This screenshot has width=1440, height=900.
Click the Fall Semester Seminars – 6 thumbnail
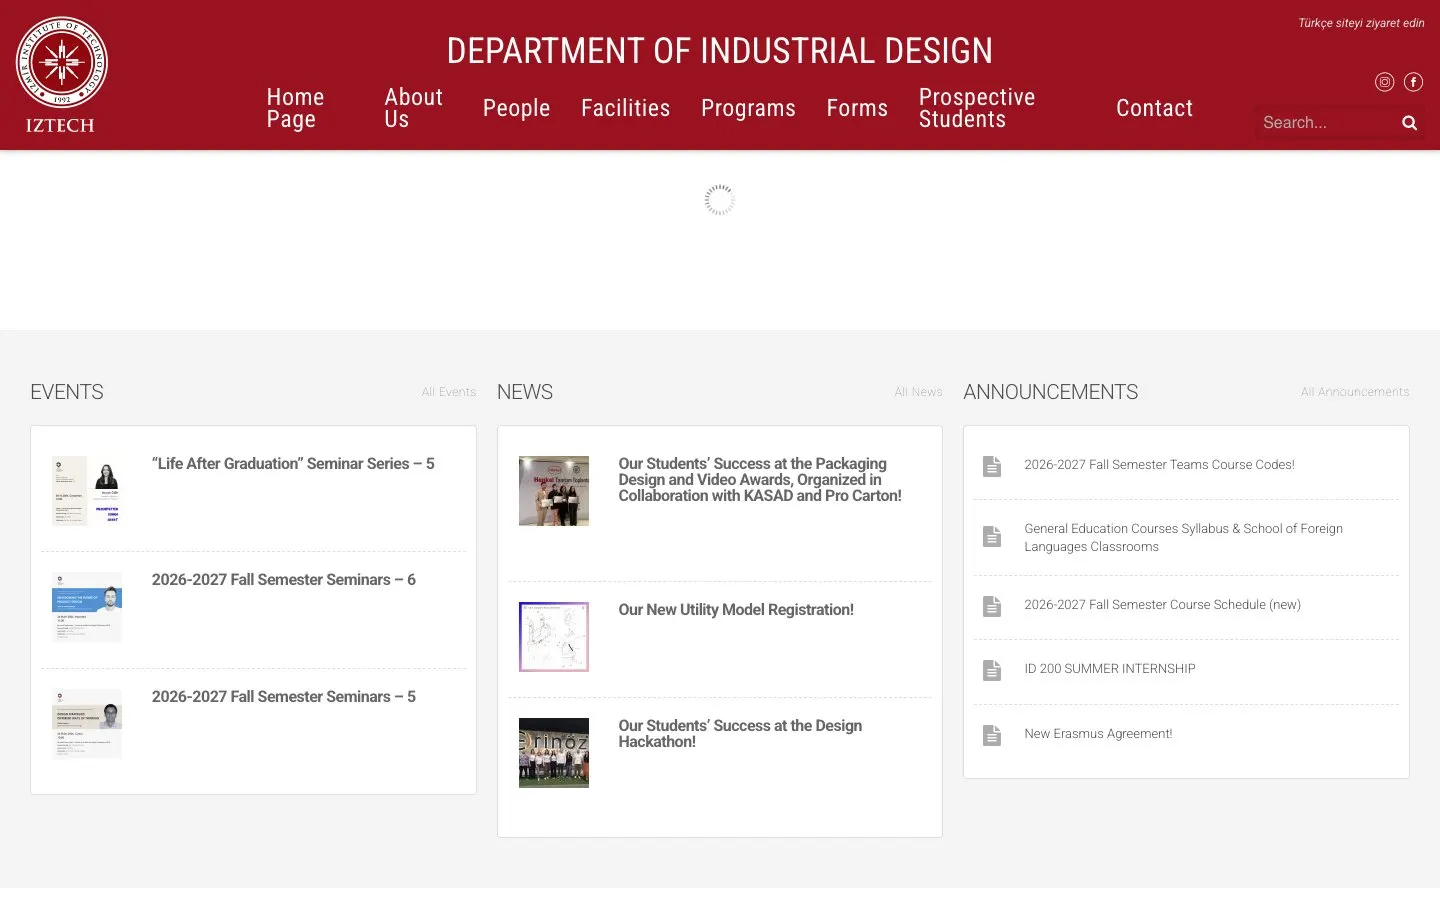click(87, 607)
